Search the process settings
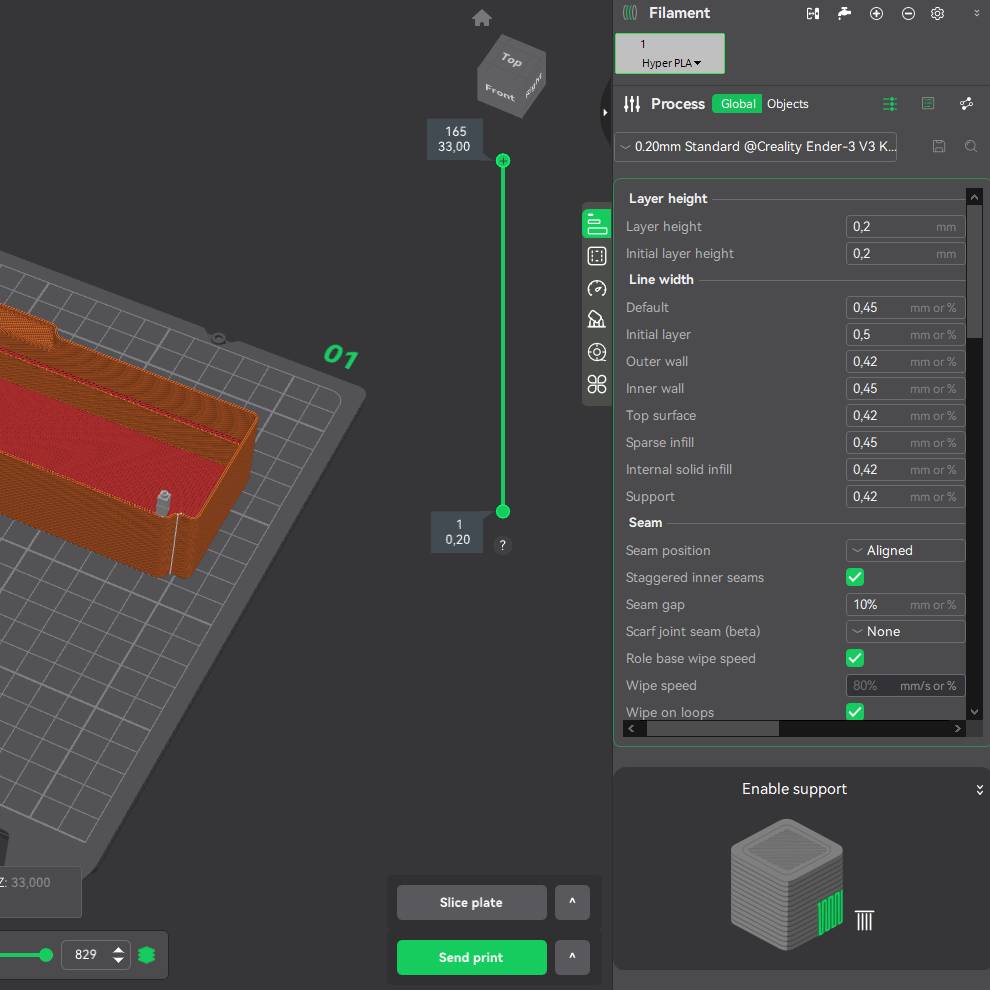Viewport: 990px width, 990px height. [x=970, y=146]
